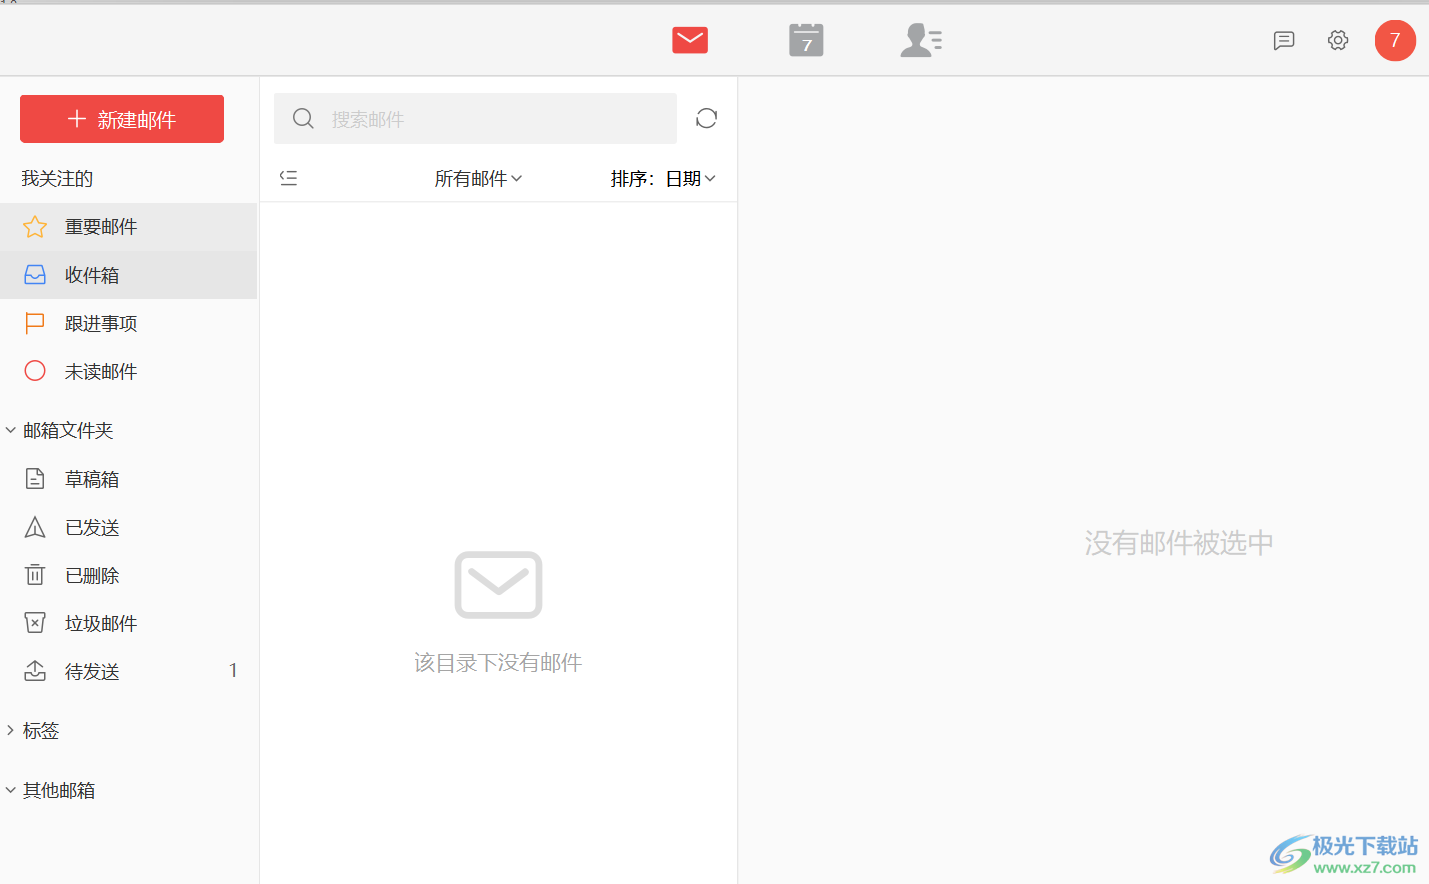This screenshot has height=884, width=1429.
Task: Open the 已发送 folder
Action: 128,527
